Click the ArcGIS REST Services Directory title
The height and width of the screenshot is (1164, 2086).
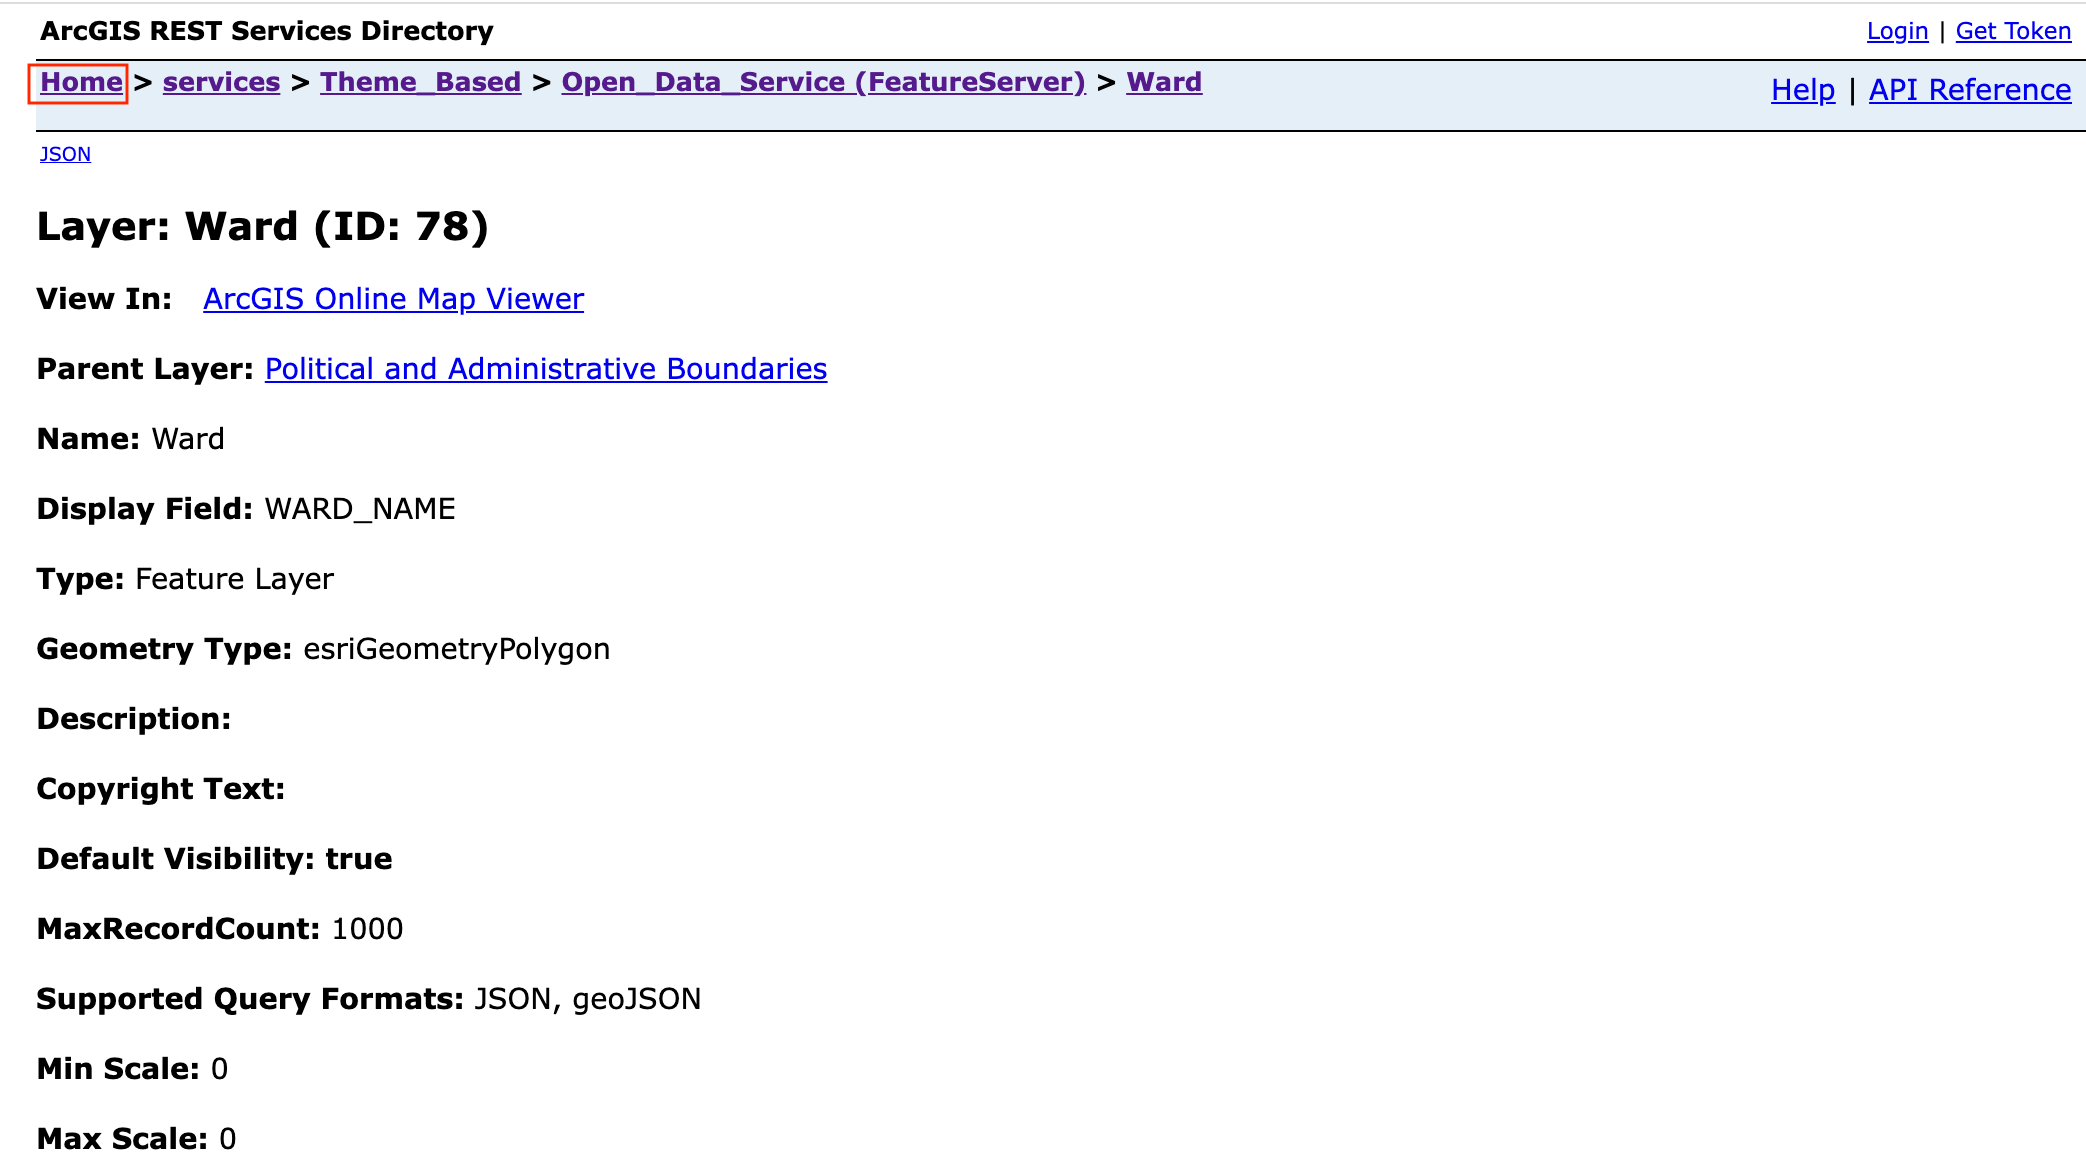pyautogui.click(x=266, y=31)
